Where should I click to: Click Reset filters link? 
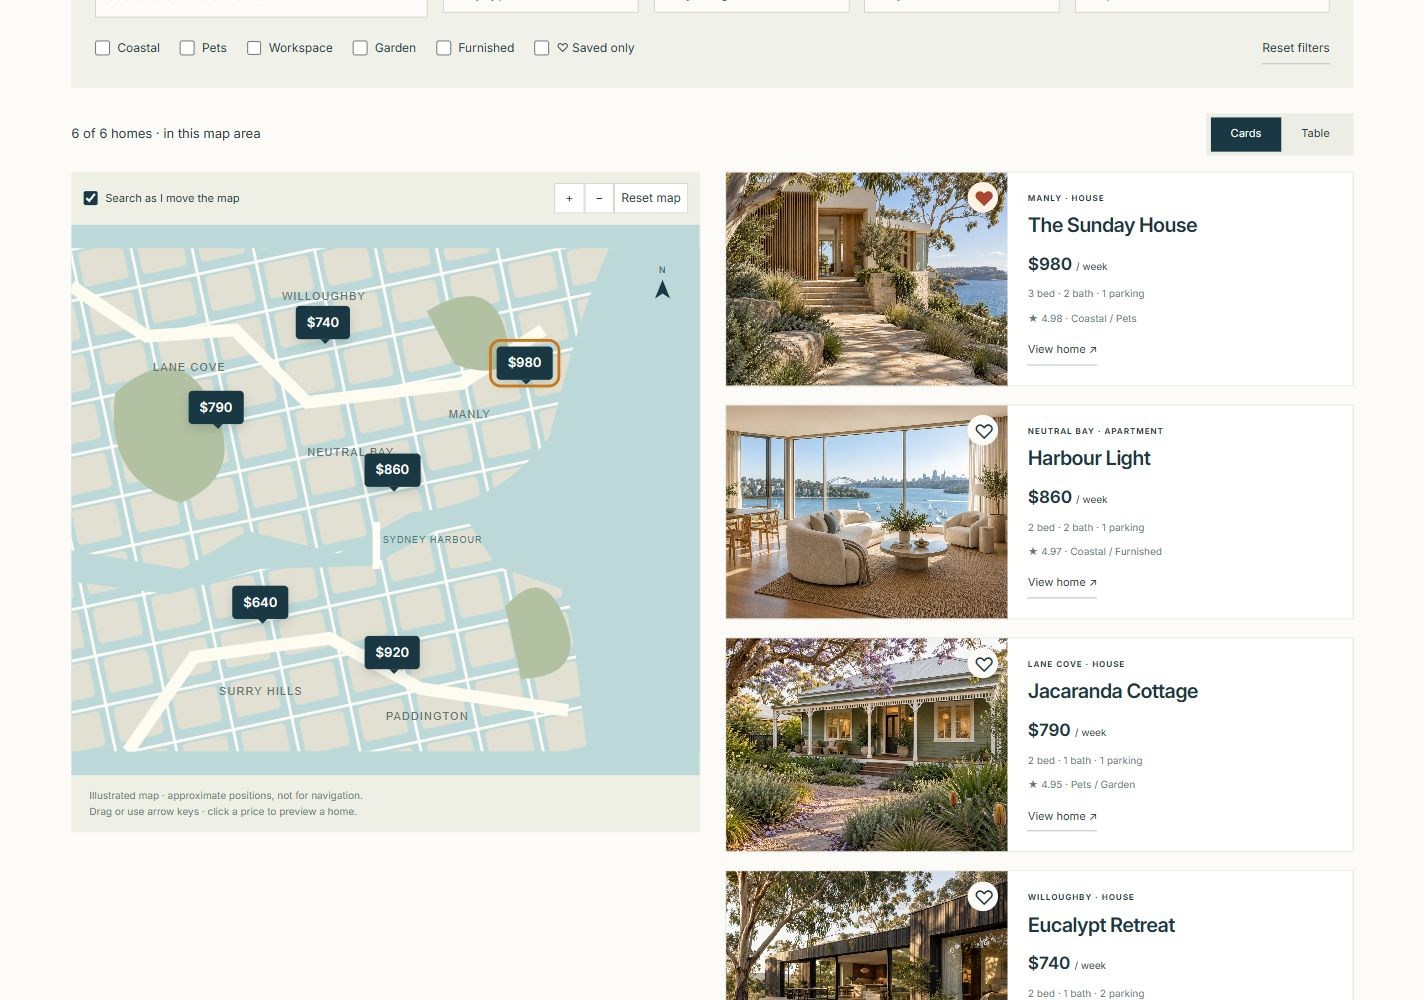pyautogui.click(x=1295, y=48)
